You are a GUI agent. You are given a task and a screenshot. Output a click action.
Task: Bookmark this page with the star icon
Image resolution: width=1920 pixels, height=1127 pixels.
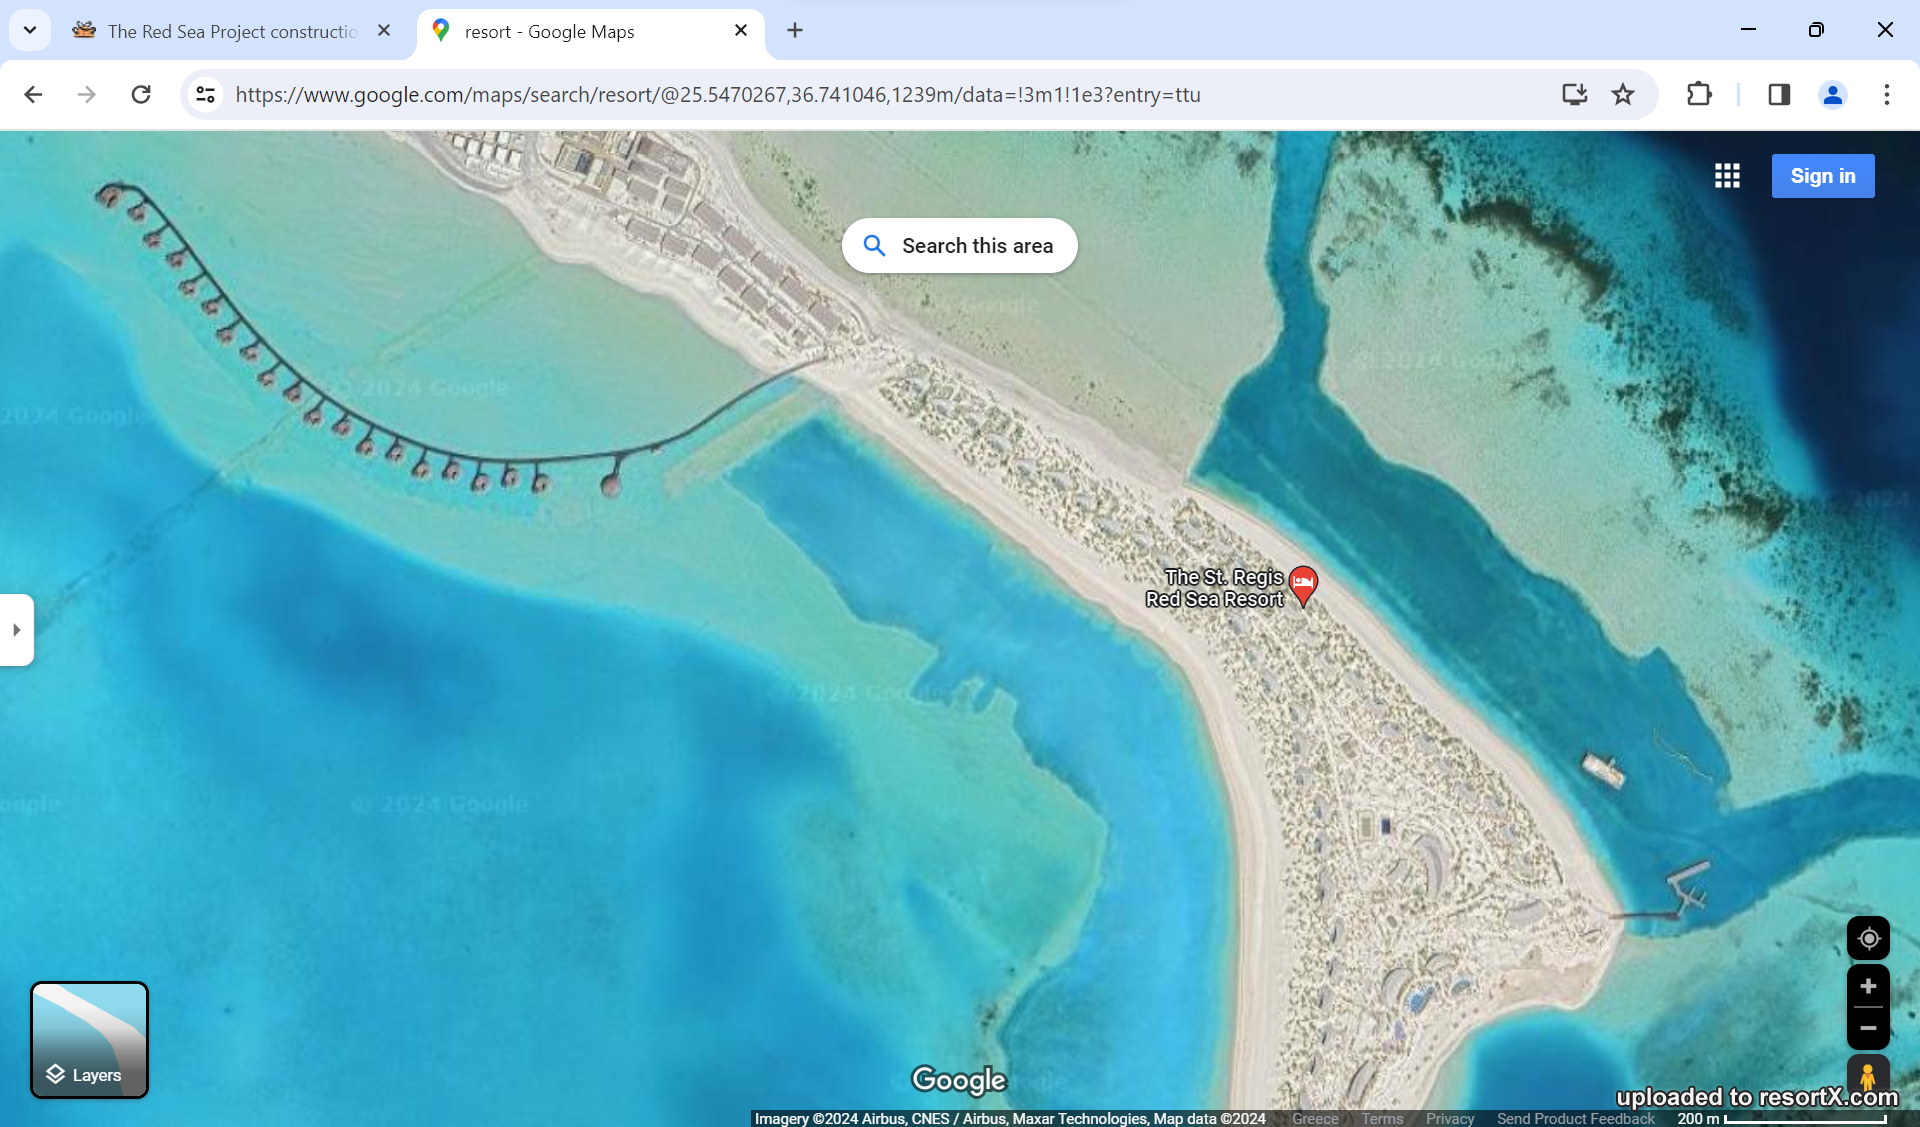tap(1622, 94)
